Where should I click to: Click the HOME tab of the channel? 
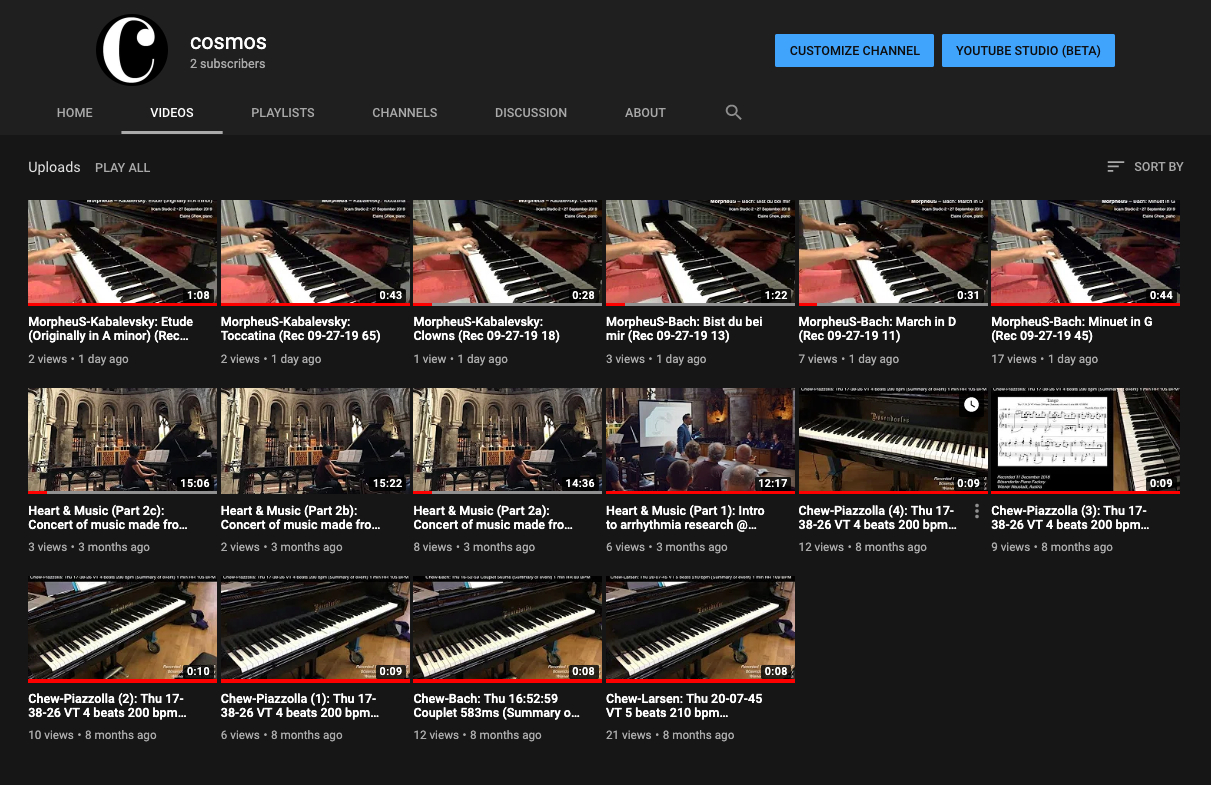[x=74, y=112]
